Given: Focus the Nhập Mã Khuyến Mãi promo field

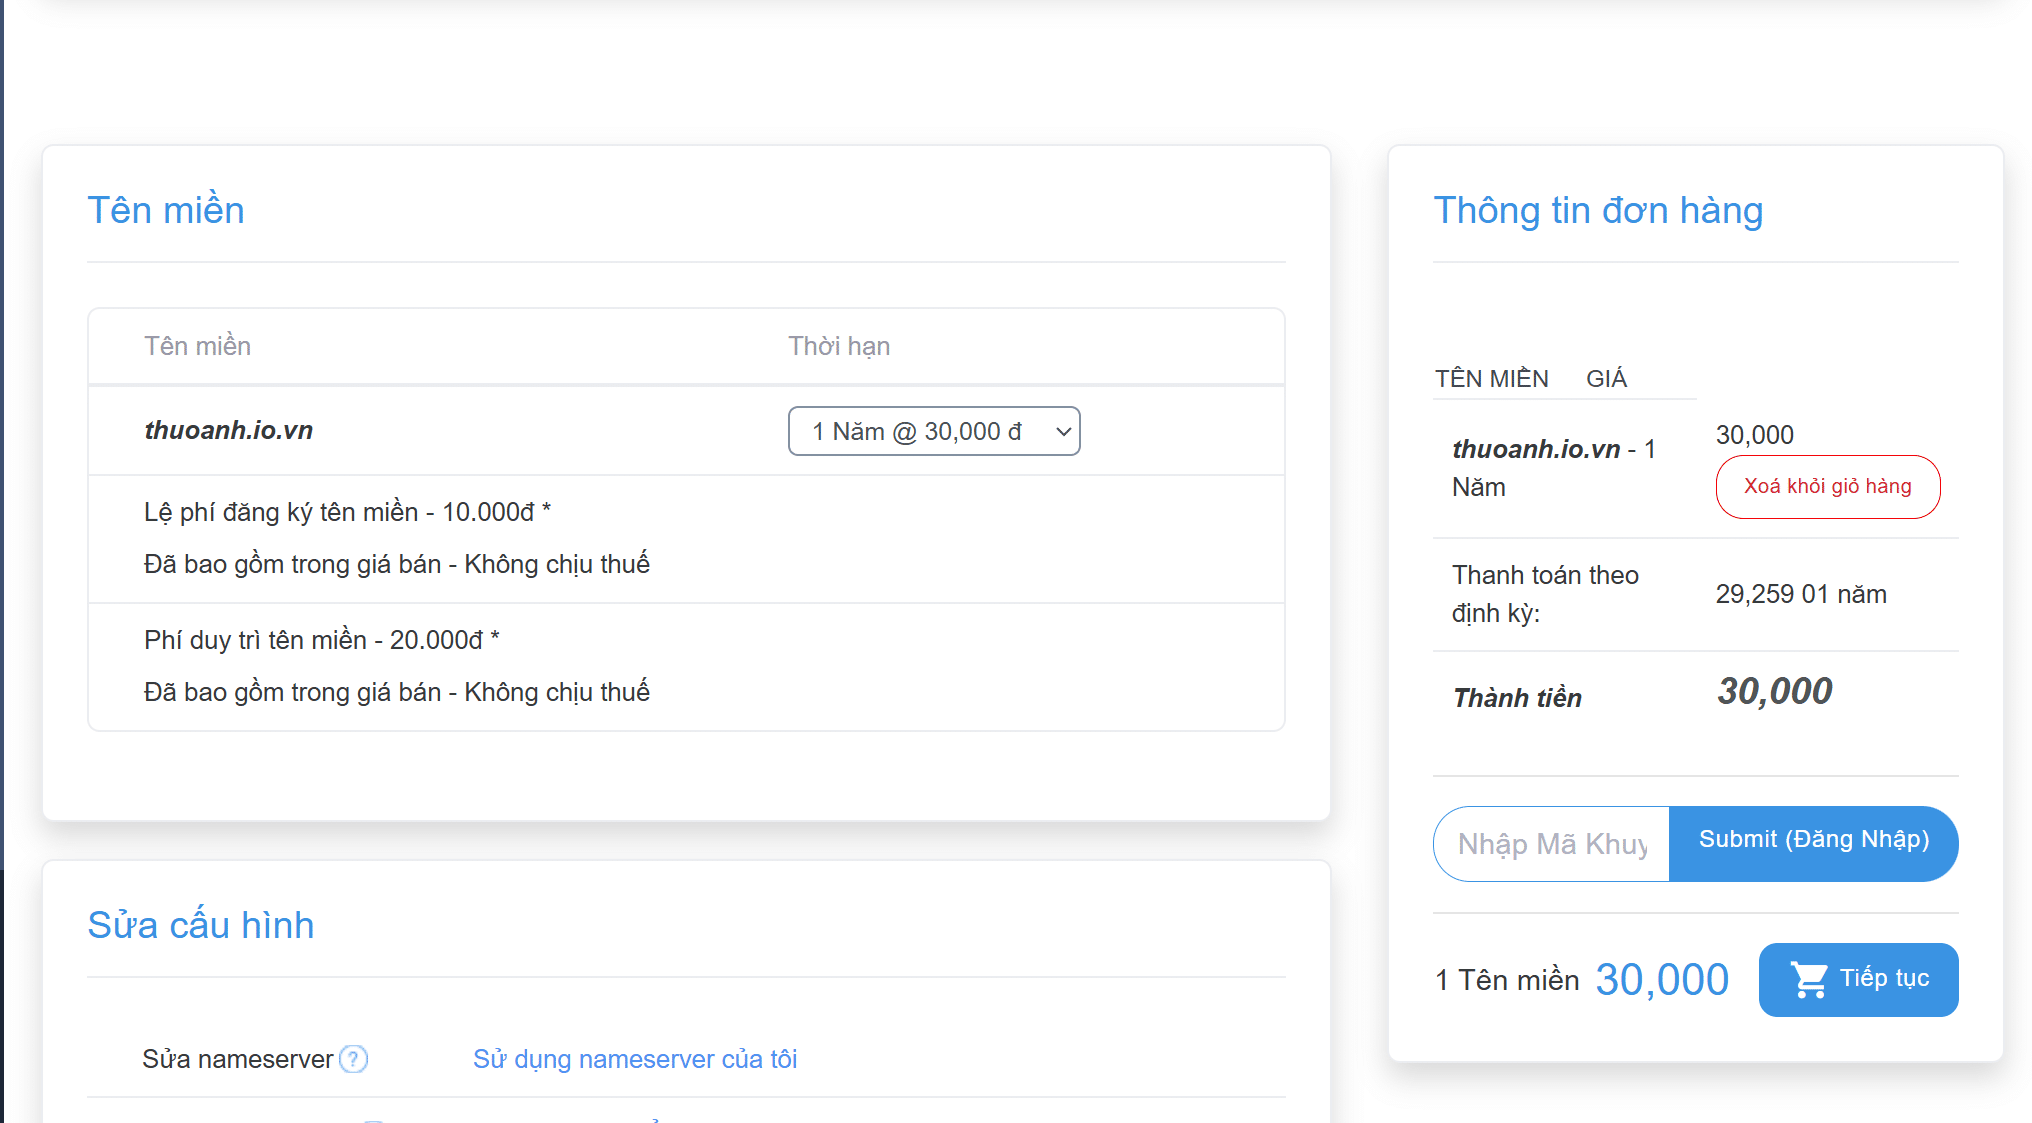Looking at the screenshot, I should (1551, 844).
